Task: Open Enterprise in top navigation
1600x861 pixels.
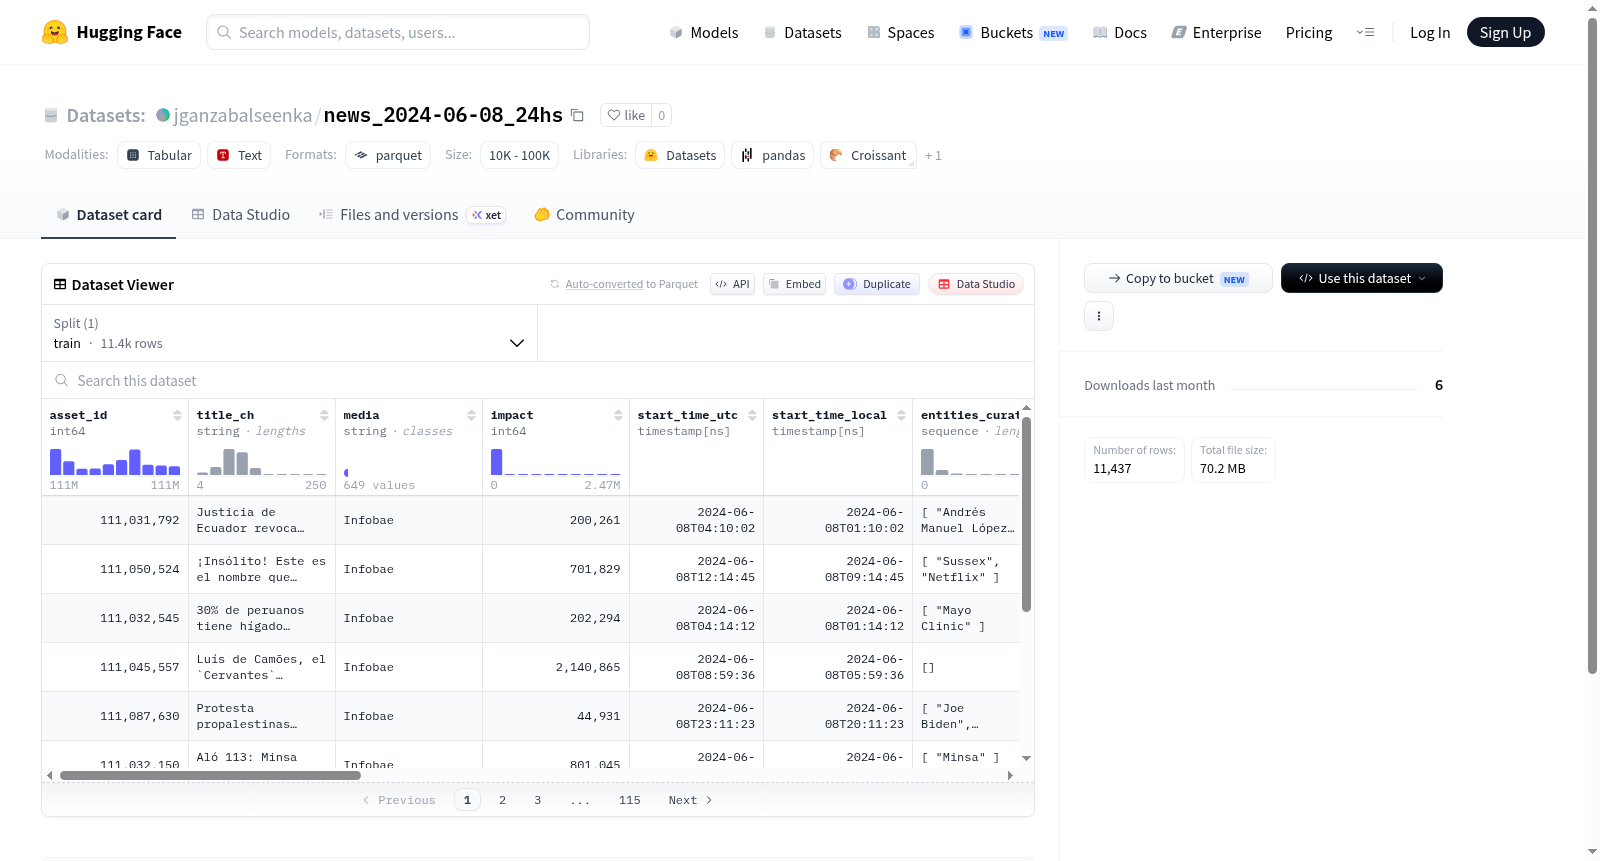Action: tap(1216, 32)
